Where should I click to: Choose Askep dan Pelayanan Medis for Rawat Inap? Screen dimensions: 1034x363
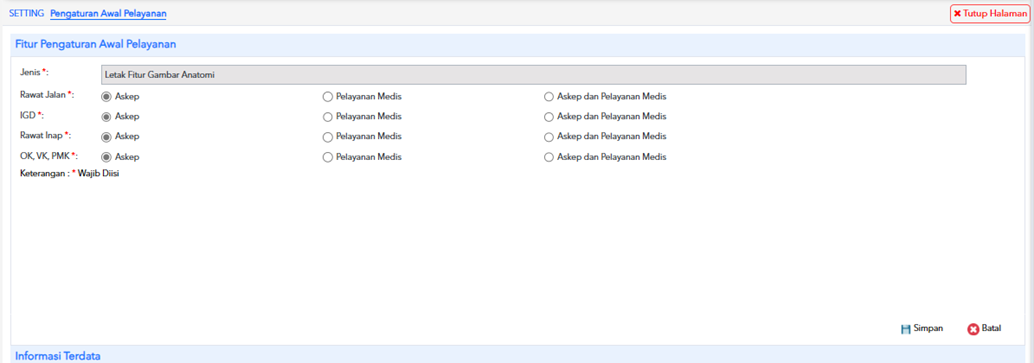(x=549, y=137)
